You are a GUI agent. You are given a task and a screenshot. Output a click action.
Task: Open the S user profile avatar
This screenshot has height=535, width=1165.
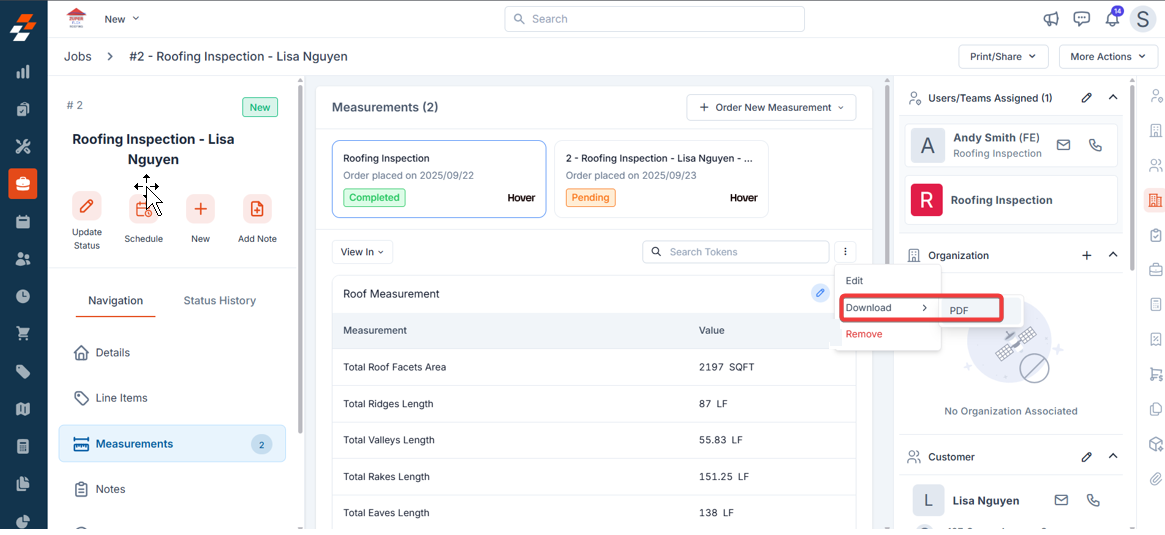1143,19
